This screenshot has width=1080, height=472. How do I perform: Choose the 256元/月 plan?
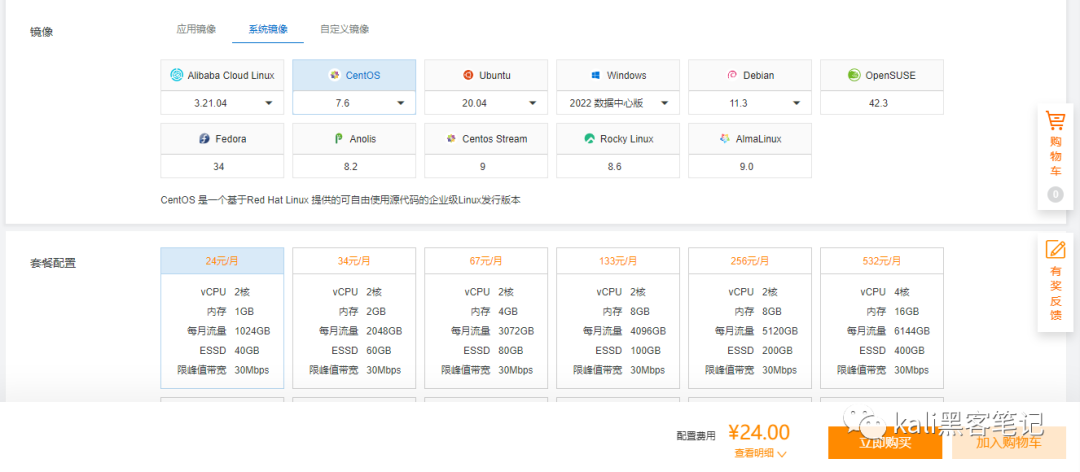pyautogui.click(x=749, y=318)
